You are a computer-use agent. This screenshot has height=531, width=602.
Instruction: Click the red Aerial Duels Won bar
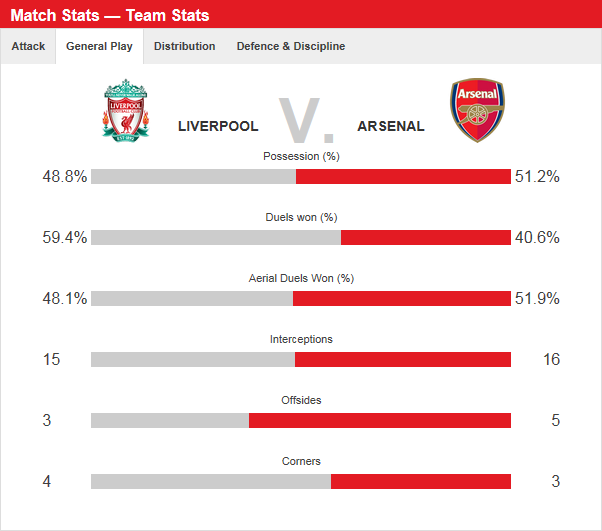coord(401,299)
